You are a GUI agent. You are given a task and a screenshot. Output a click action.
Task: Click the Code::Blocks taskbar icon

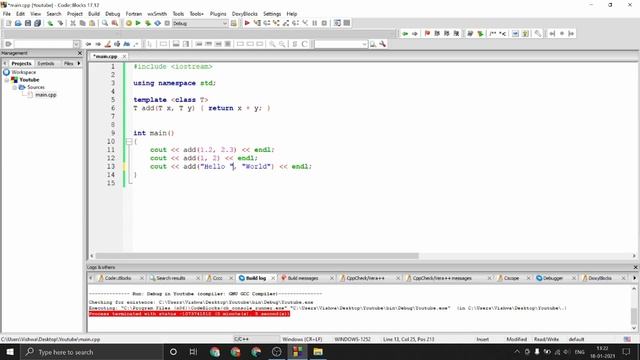[x=298, y=352]
